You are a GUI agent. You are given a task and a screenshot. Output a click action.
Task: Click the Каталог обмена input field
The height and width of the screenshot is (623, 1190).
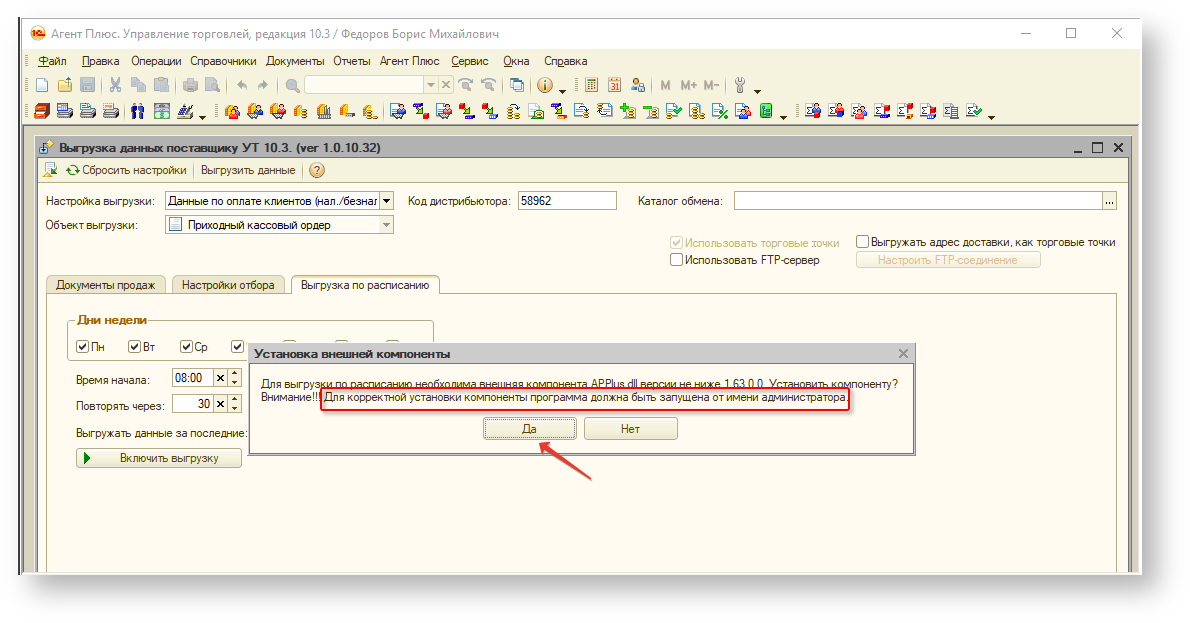[918, 201]
